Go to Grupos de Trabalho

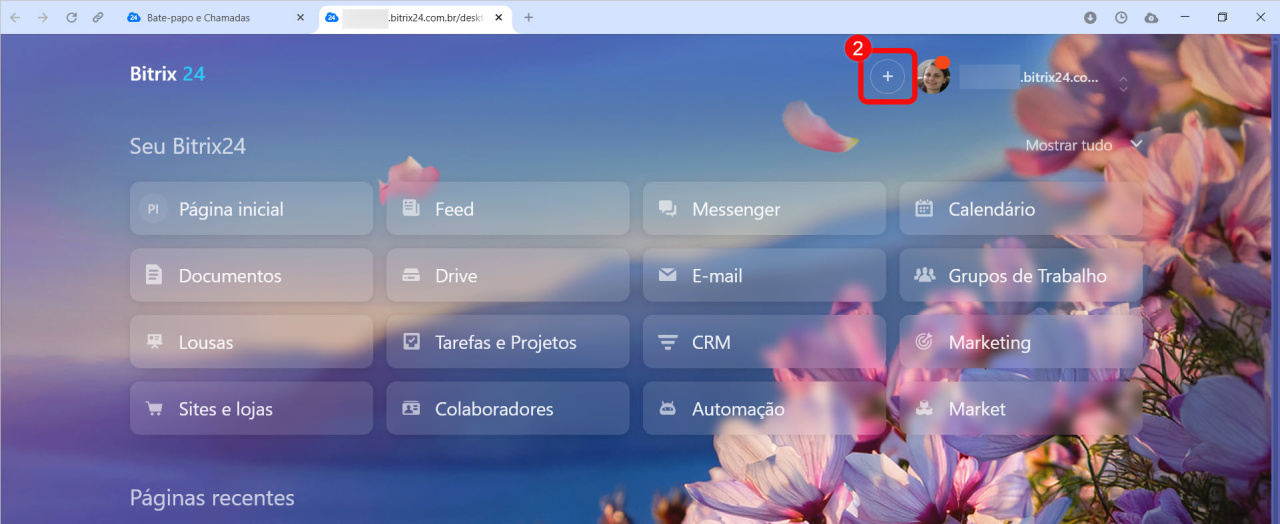coord(1027,276)
